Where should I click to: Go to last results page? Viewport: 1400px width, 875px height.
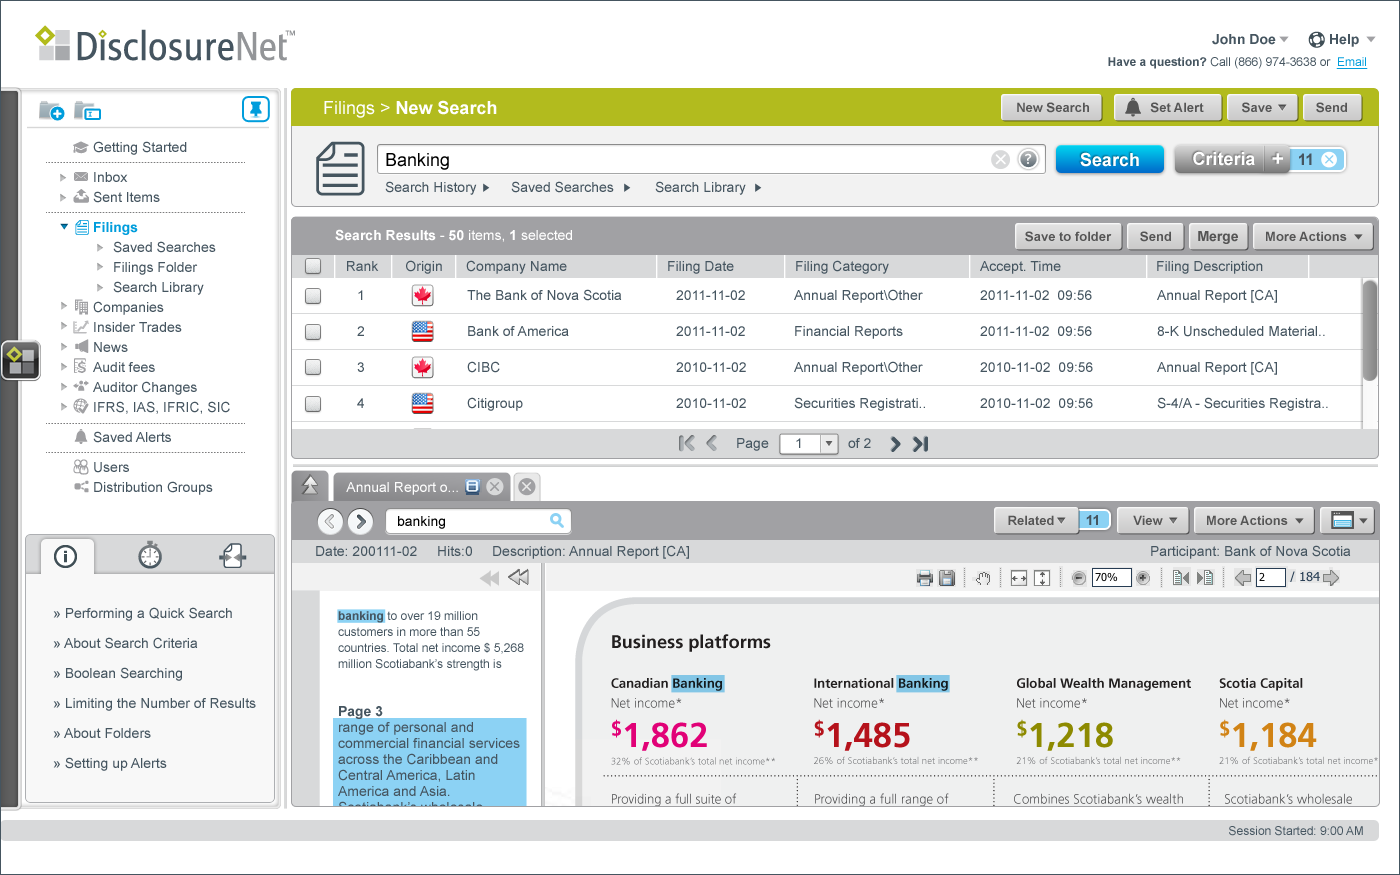921,444
